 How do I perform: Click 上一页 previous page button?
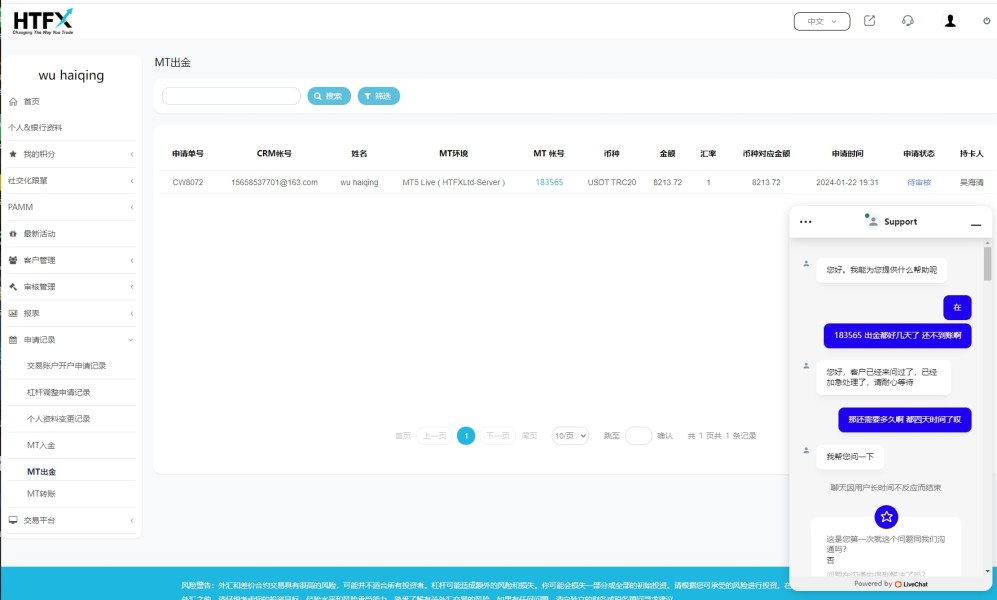(x=435, y=435)
